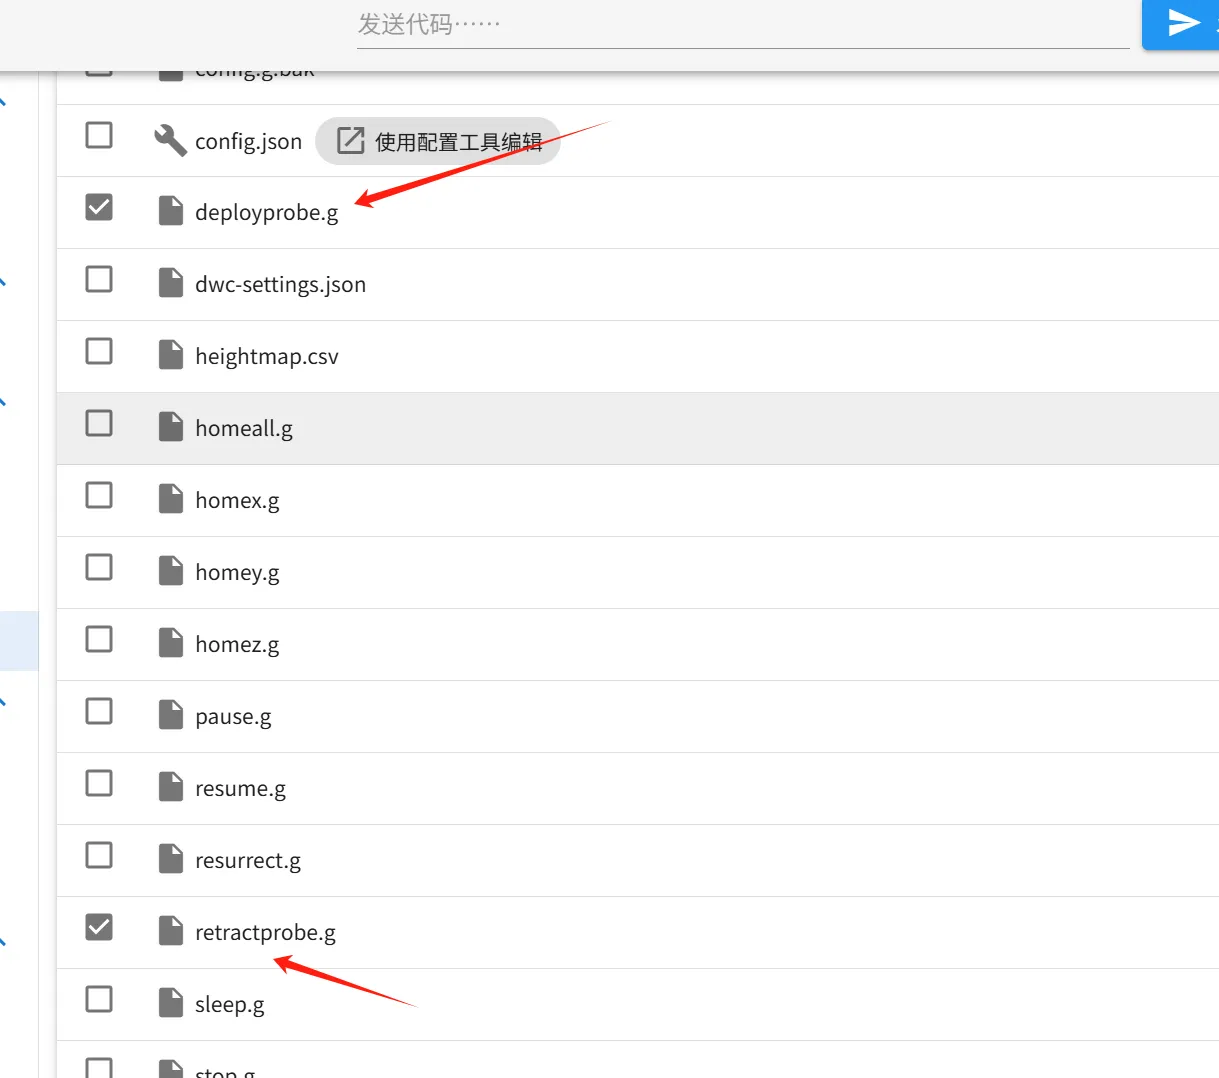The width and height of the screenshot is (1219, 1078).
Task: Click the file icon next to retractprobe.g
Action: 171,932
